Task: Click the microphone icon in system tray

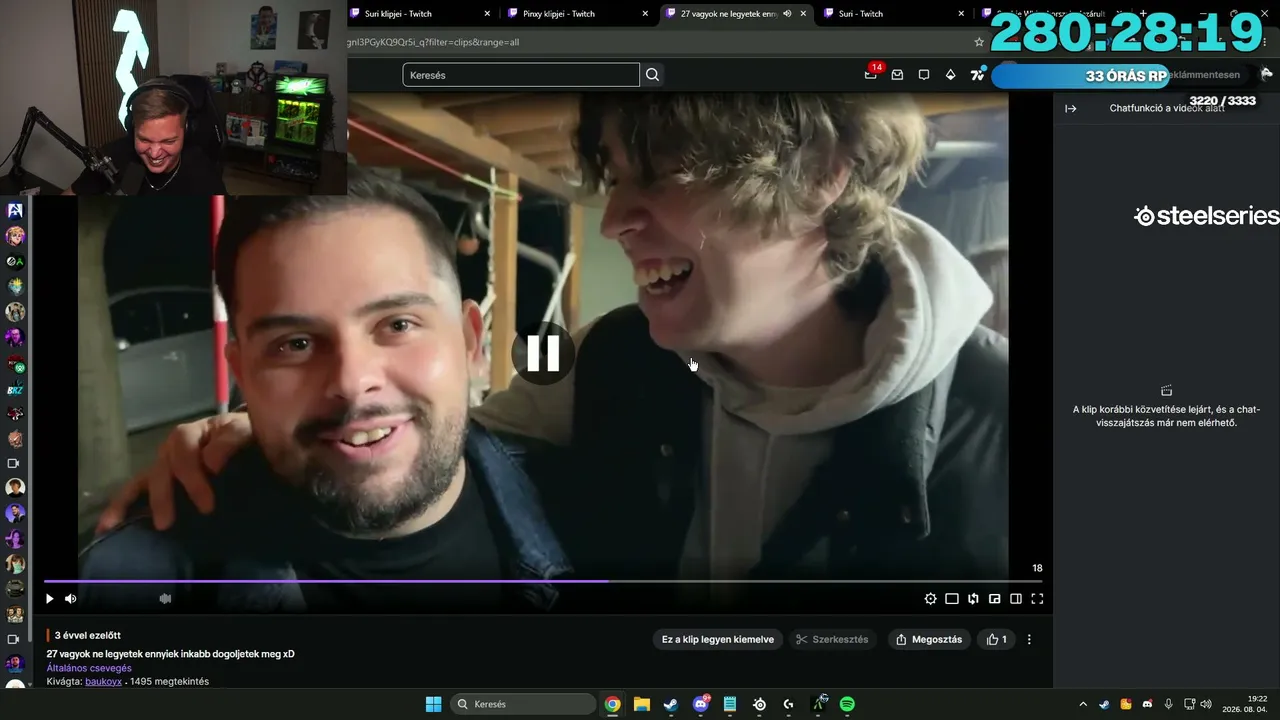Action: tap(1168, 704)
